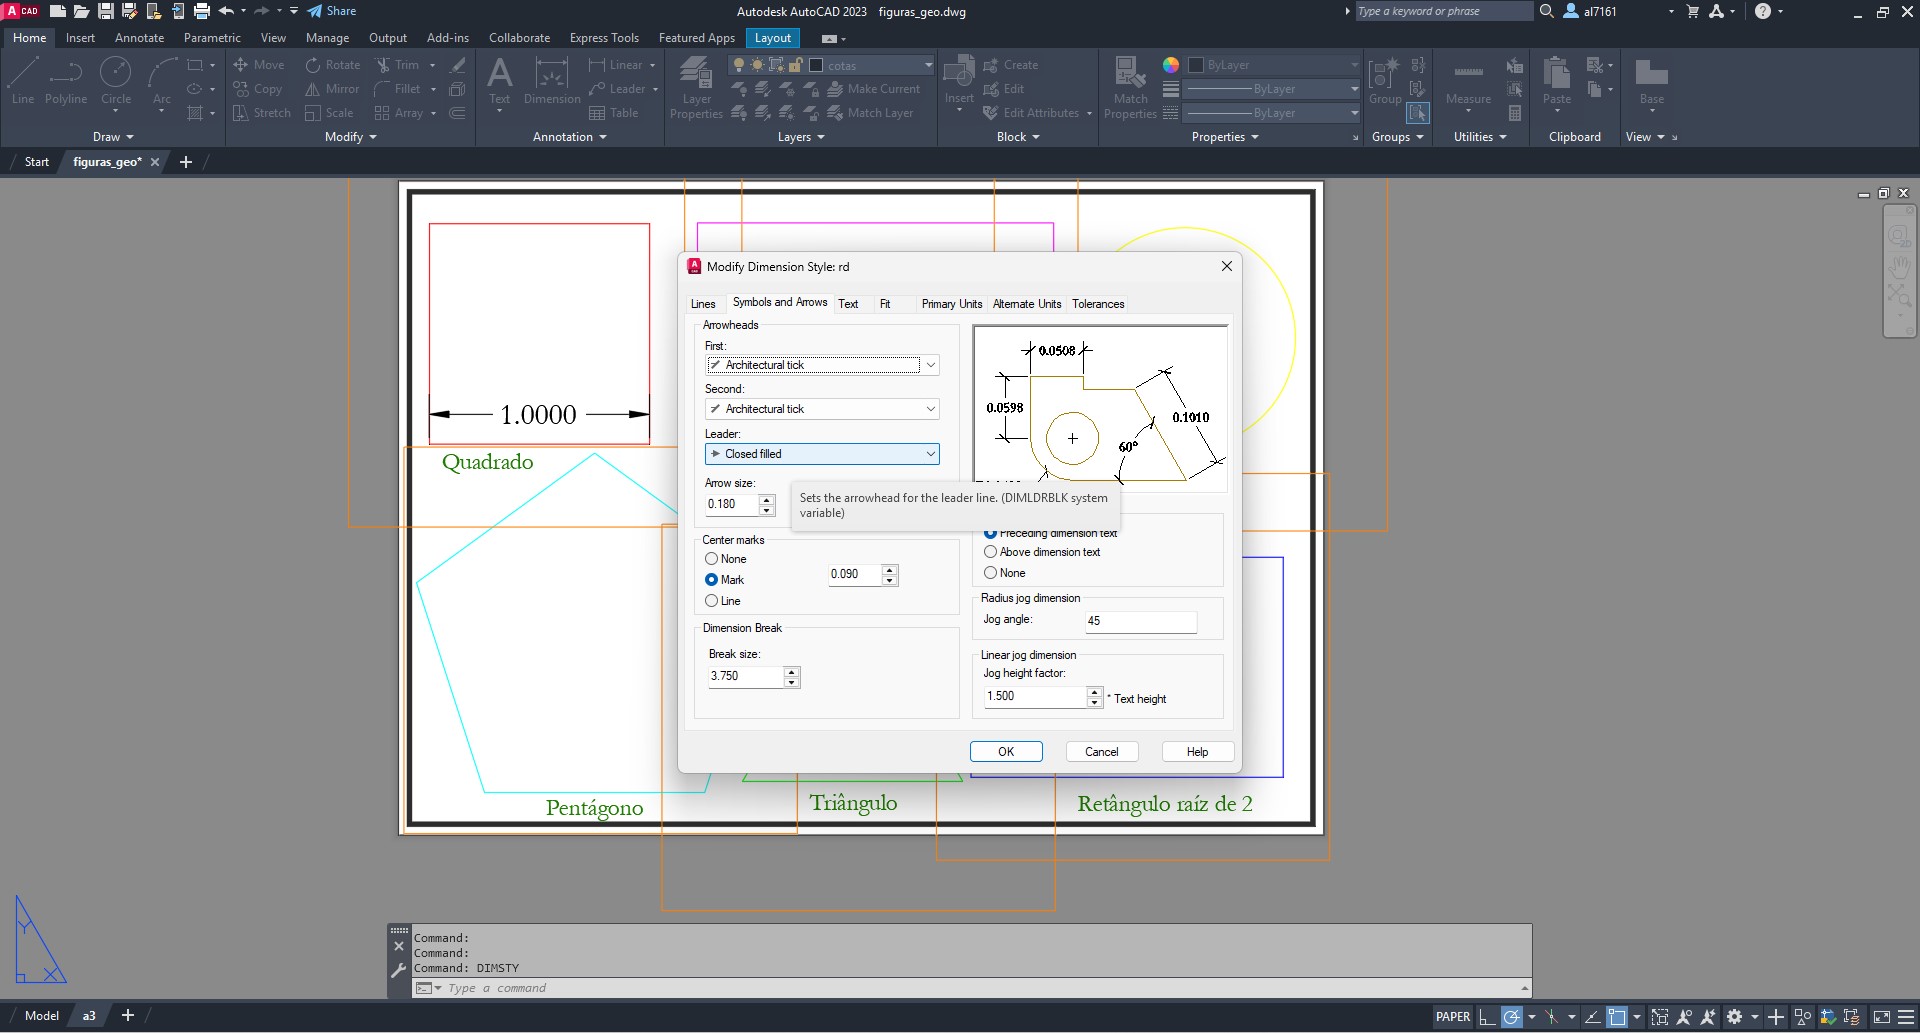Click the Insert block icon

pos(958,78)
